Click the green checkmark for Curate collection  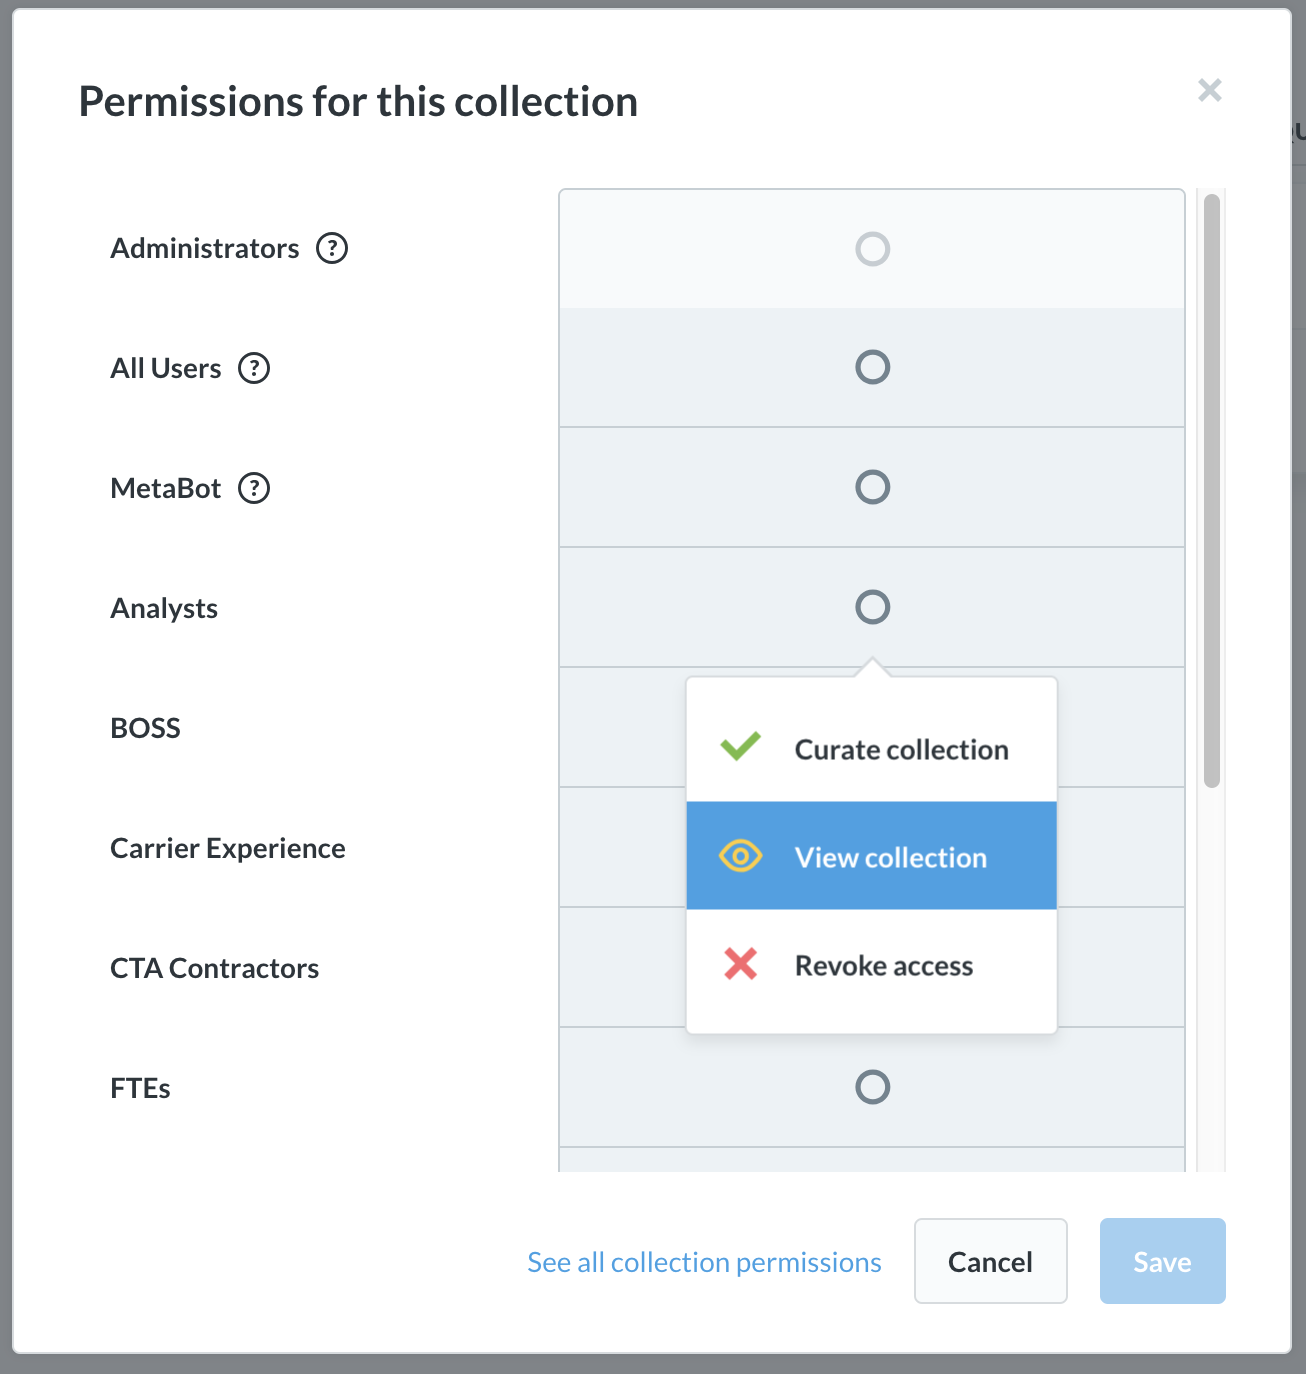coord(739,747)
